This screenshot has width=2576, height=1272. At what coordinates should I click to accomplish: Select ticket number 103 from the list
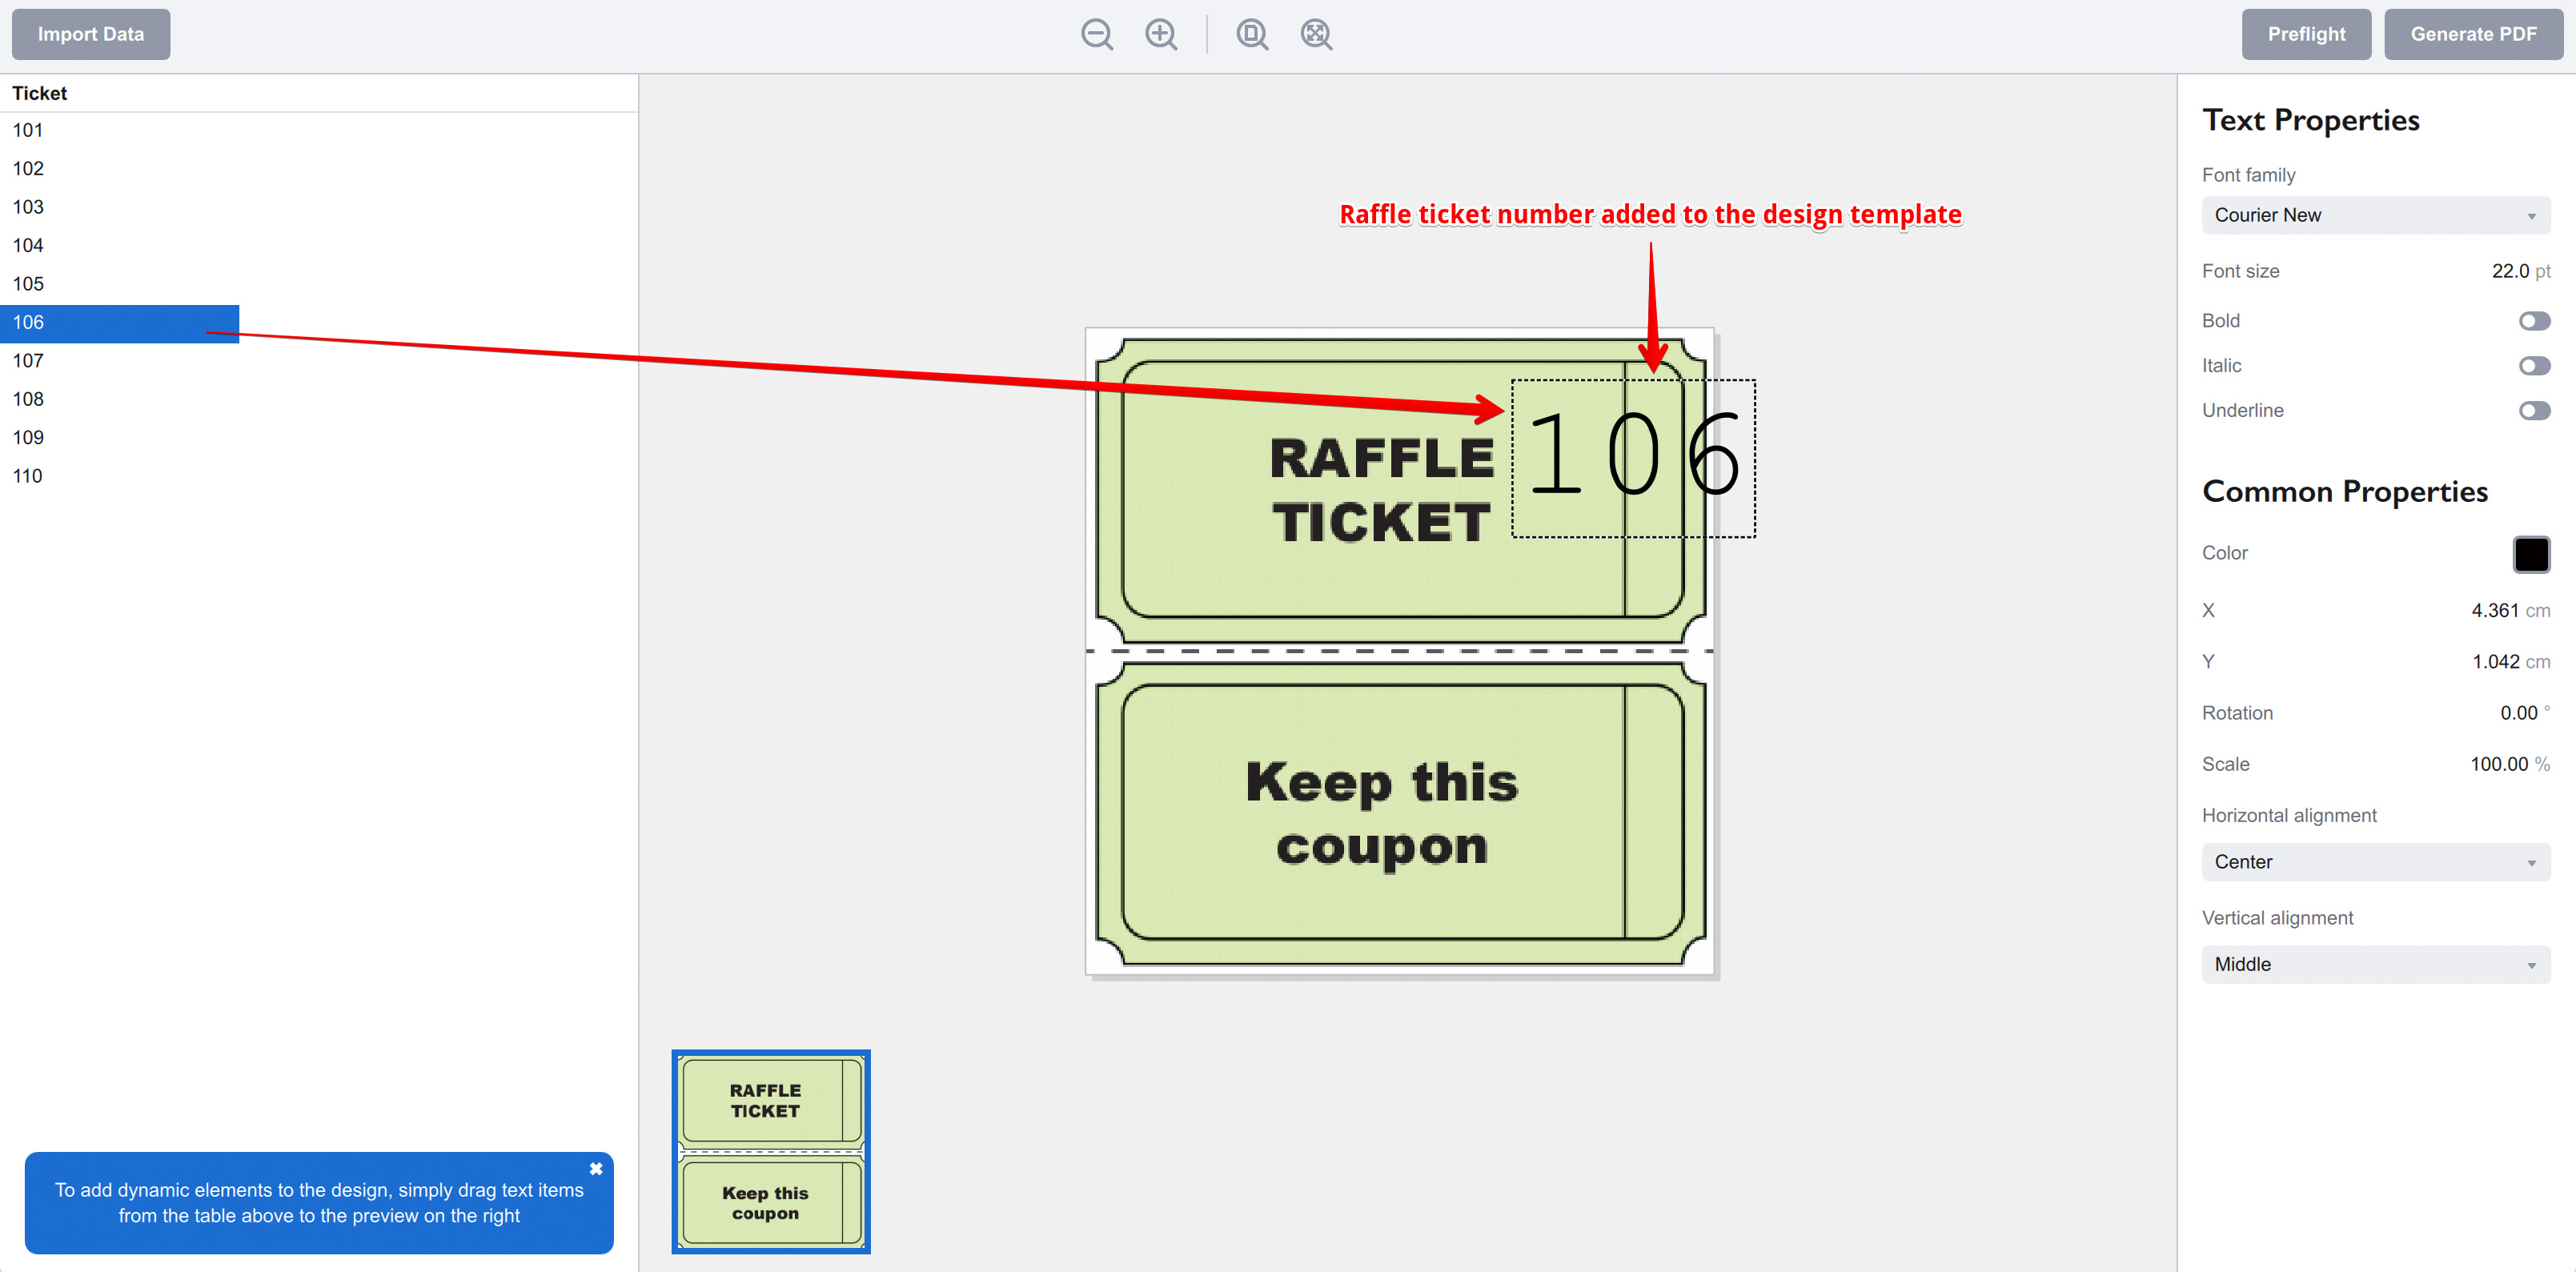27,206
